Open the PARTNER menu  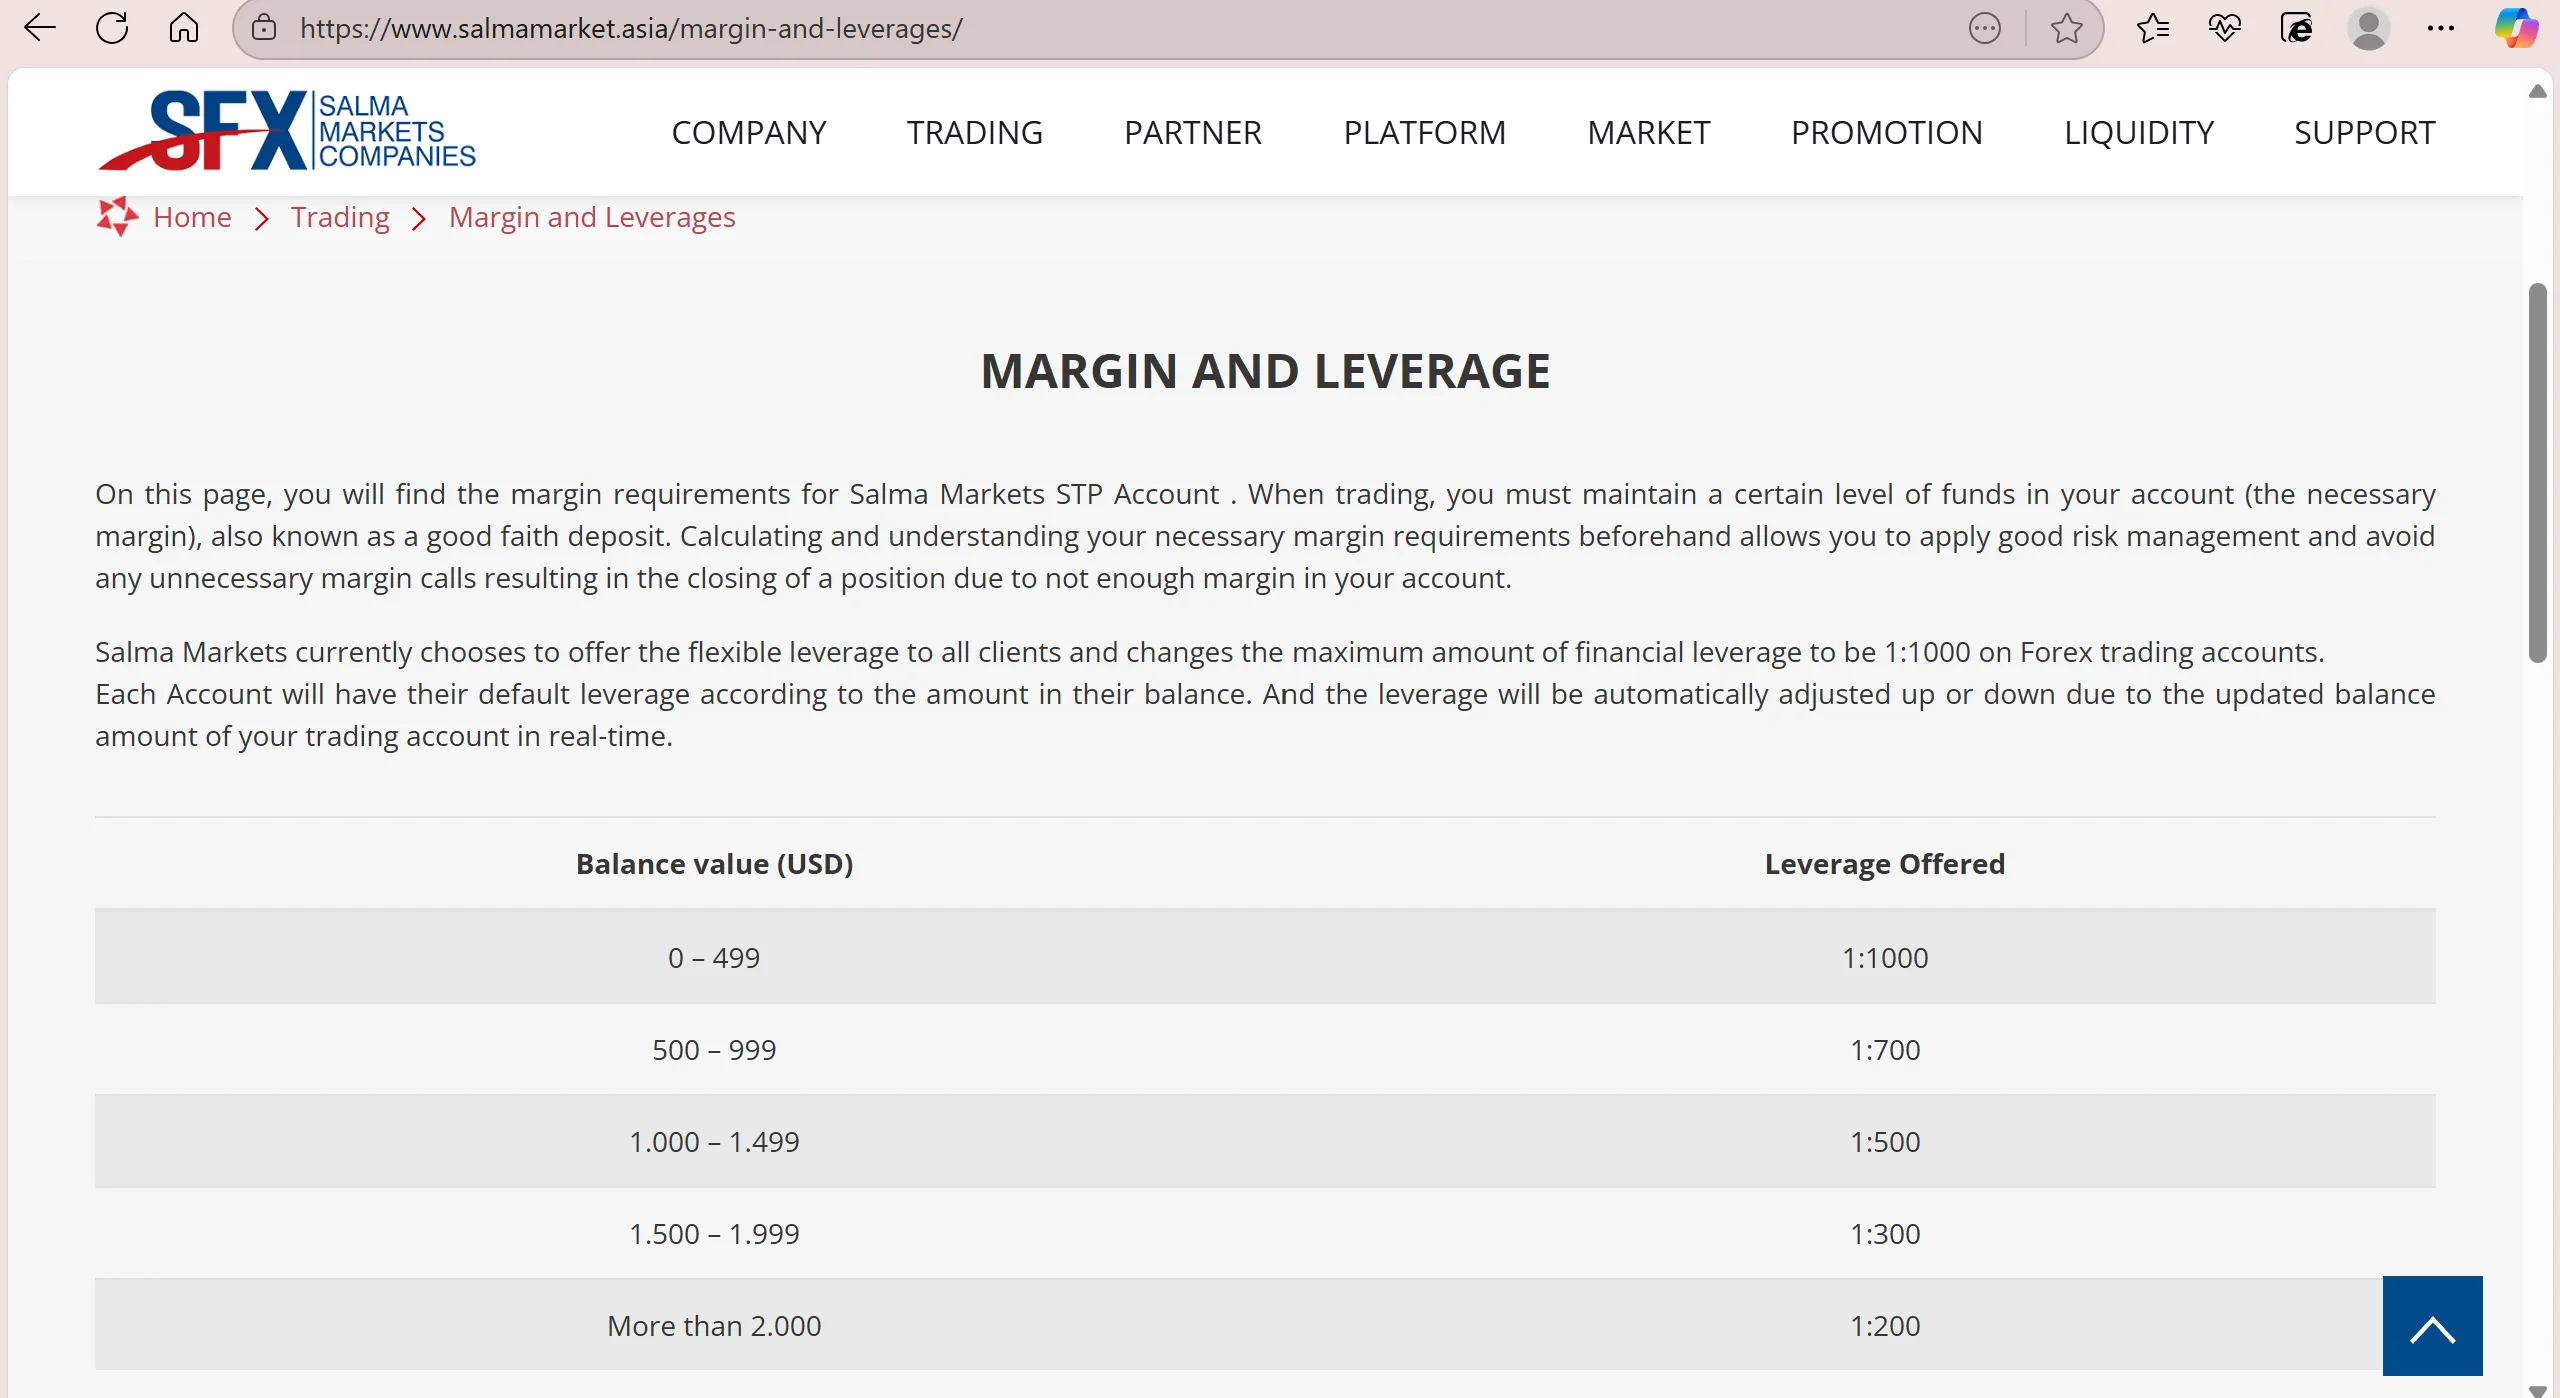click(1193, 132)
